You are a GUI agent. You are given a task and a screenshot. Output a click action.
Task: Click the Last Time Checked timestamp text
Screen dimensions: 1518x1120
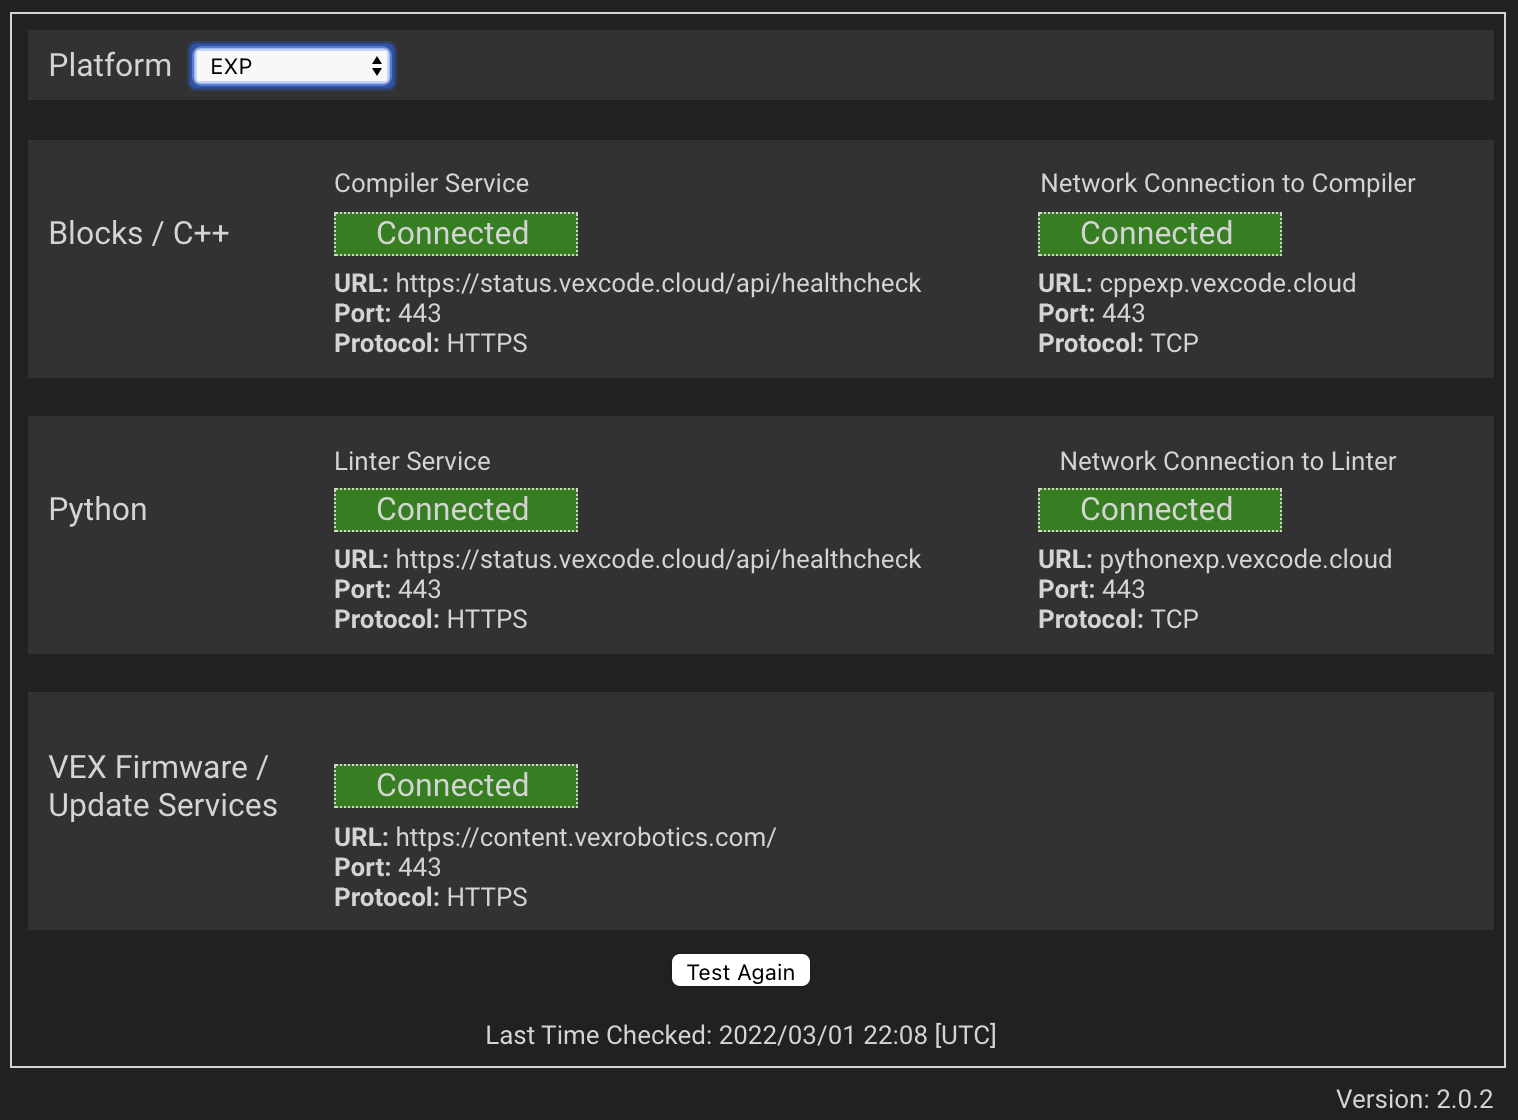point(740,1035)
